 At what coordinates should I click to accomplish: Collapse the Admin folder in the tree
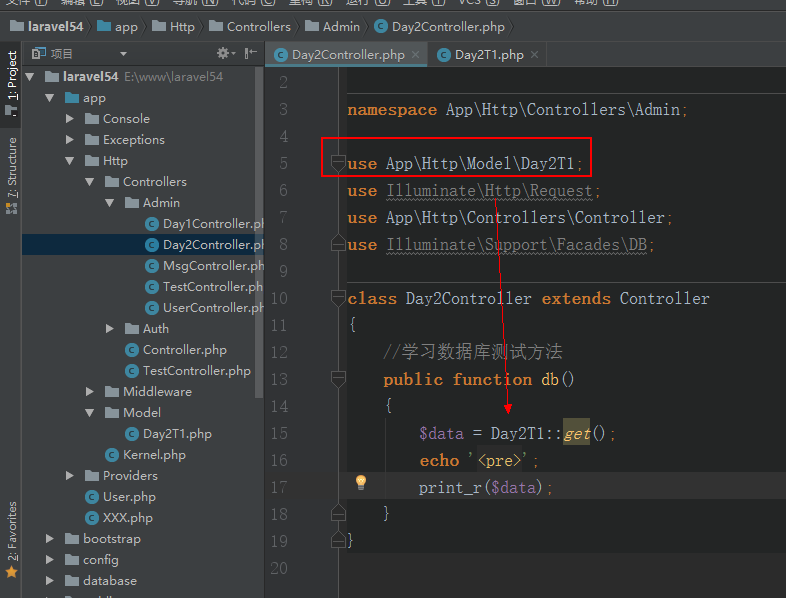(110, 203)
